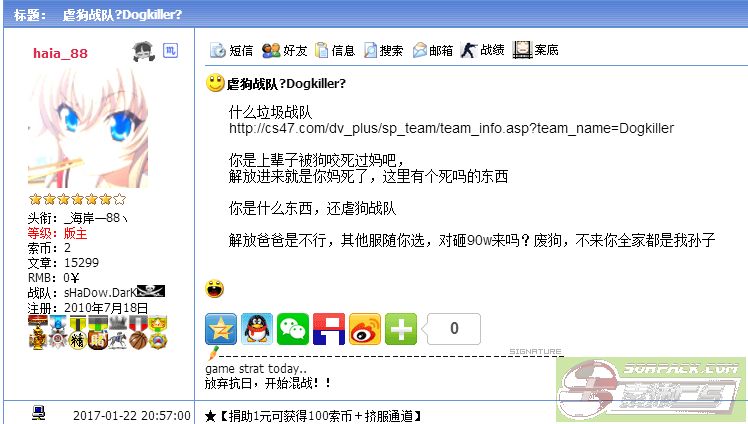The width and height of the screenshot is (748, 424).
Task: Open the 邮箱 email link
Action: pyautogui.click(x=433, y=50)
